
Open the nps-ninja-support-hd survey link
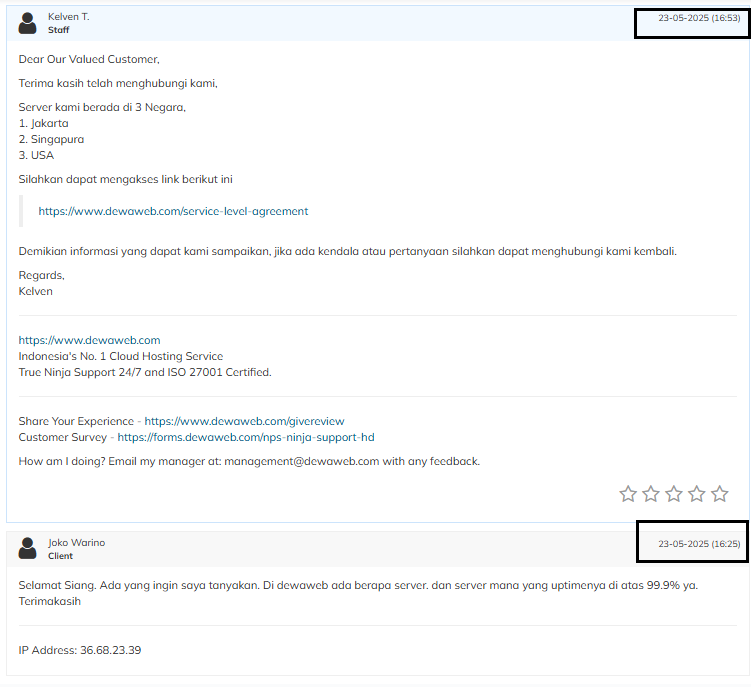pos(245,438)
